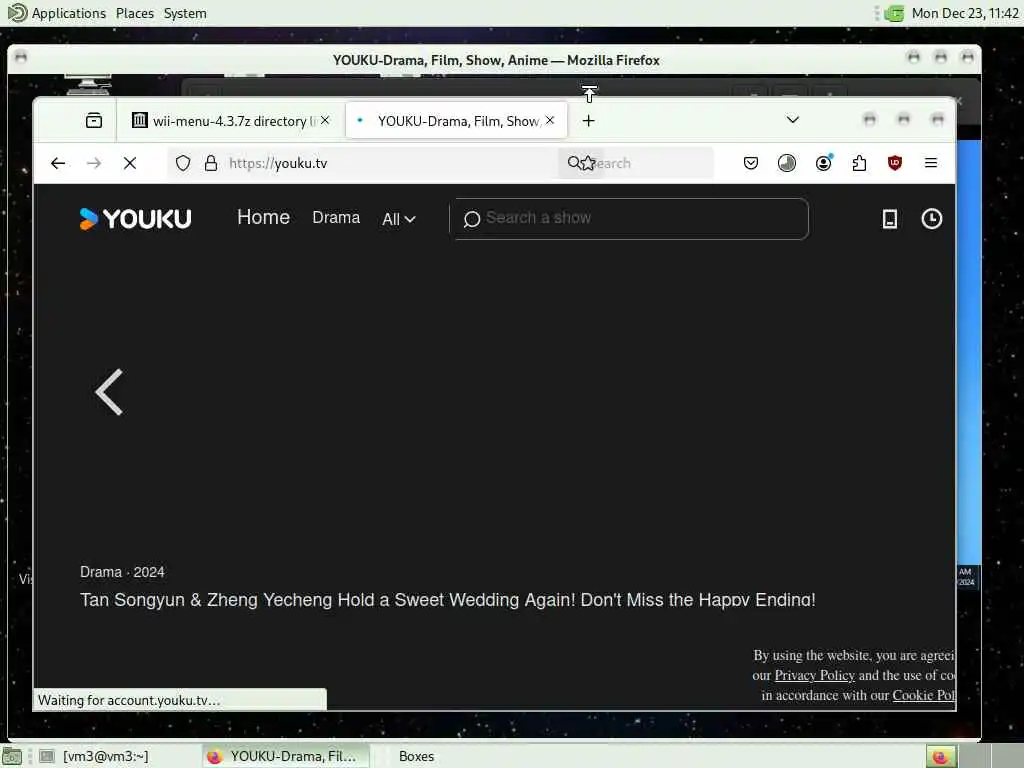Open the Cookie Policy link

923,696
